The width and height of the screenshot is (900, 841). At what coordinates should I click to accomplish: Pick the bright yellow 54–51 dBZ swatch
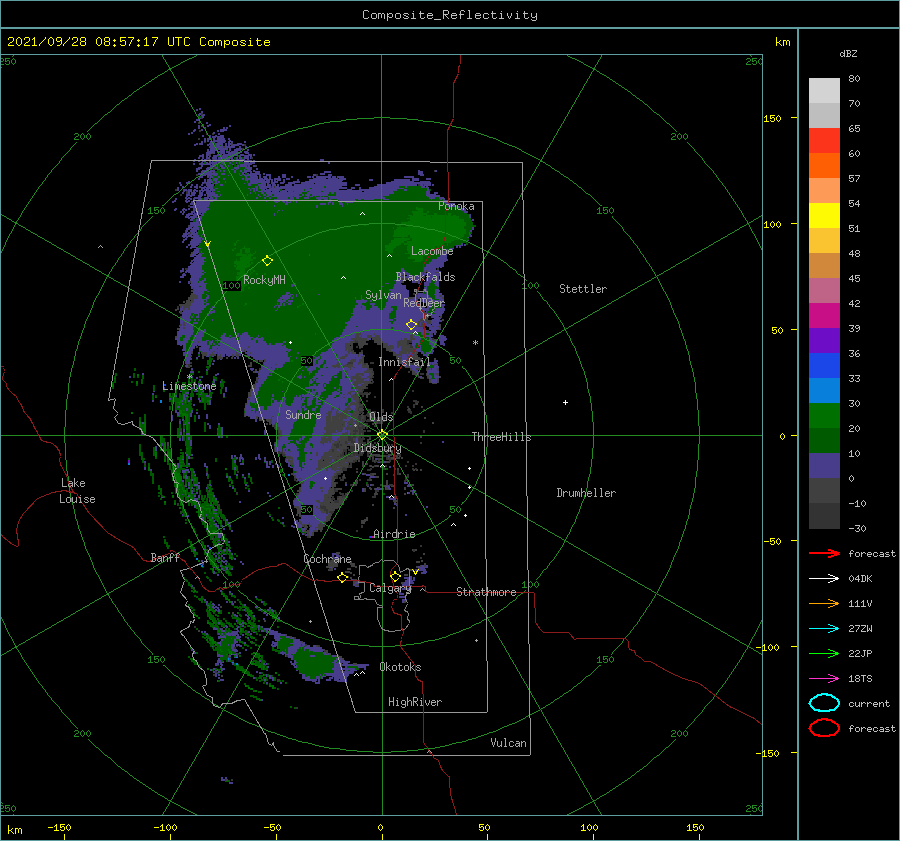824,215
